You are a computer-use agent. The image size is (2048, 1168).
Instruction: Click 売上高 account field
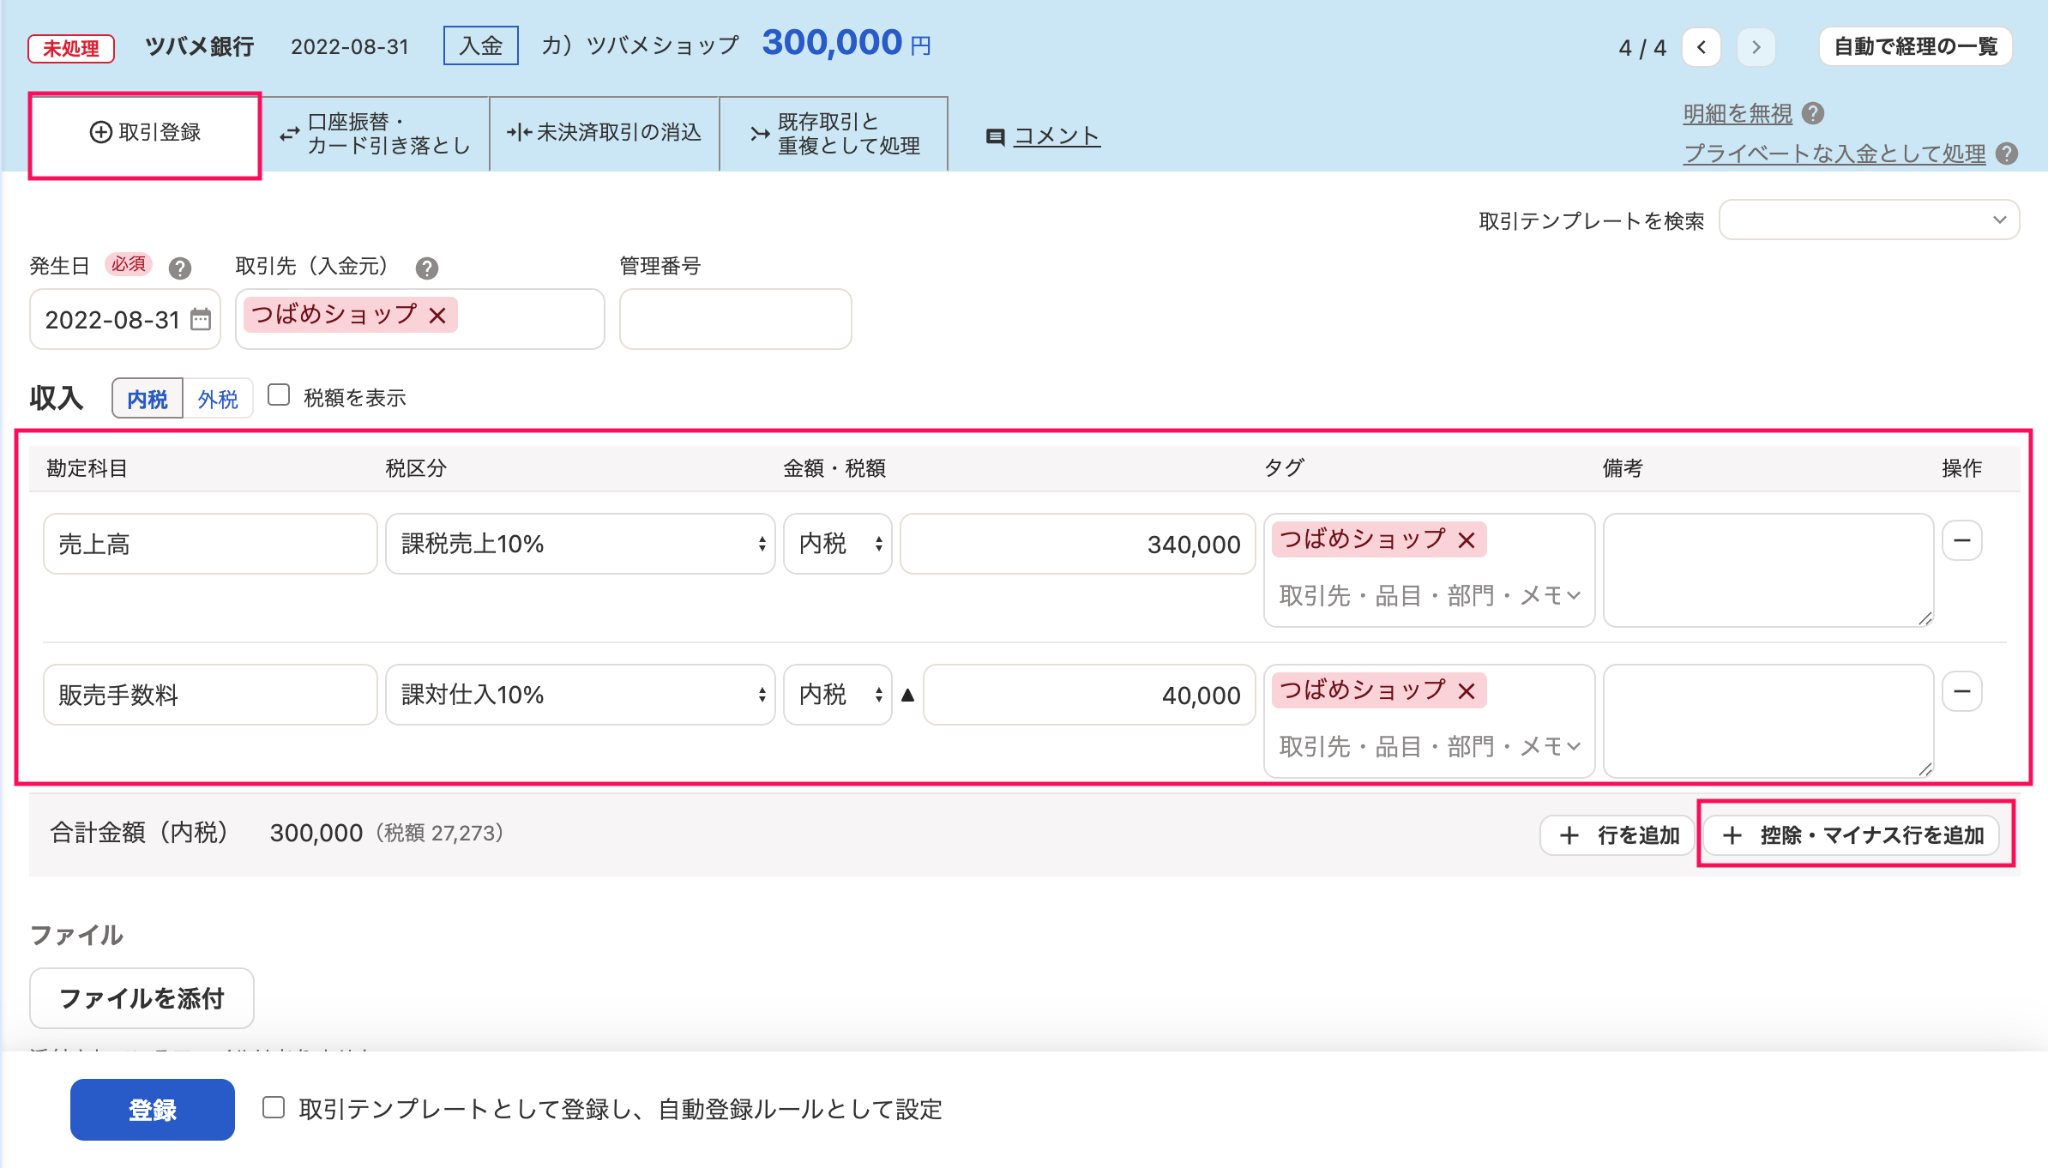[210, 544]
